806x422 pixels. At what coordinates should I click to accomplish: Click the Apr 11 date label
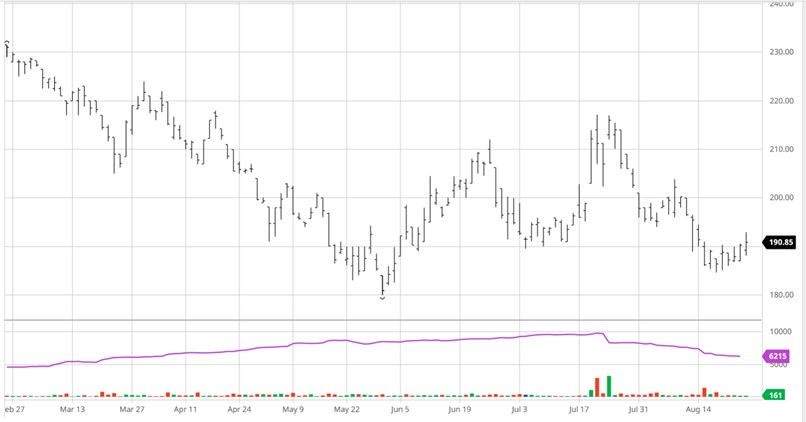click(x=186, y=410)
